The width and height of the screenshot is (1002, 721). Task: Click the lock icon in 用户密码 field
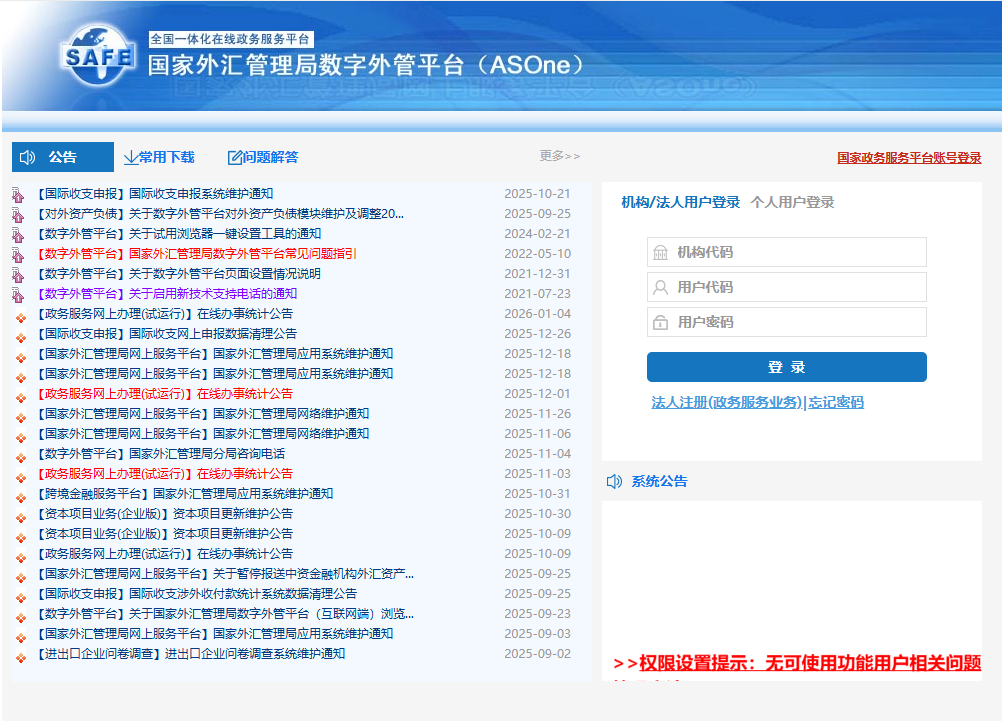[x=660, y=323]
